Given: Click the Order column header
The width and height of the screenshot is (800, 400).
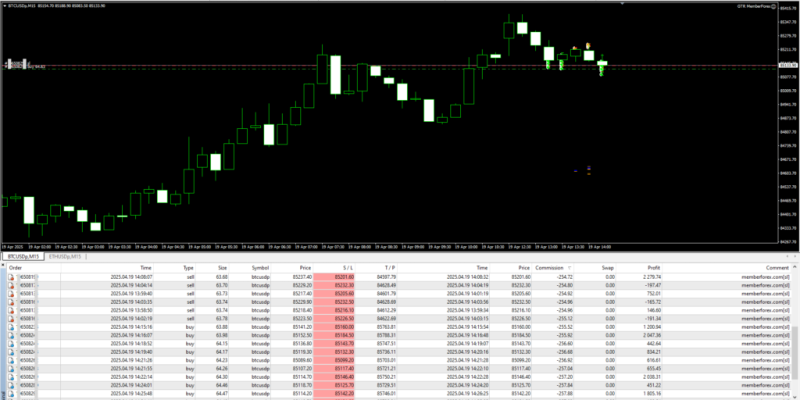Looking at the screenshot, I should pyautogui.click(x=15, y=268).
